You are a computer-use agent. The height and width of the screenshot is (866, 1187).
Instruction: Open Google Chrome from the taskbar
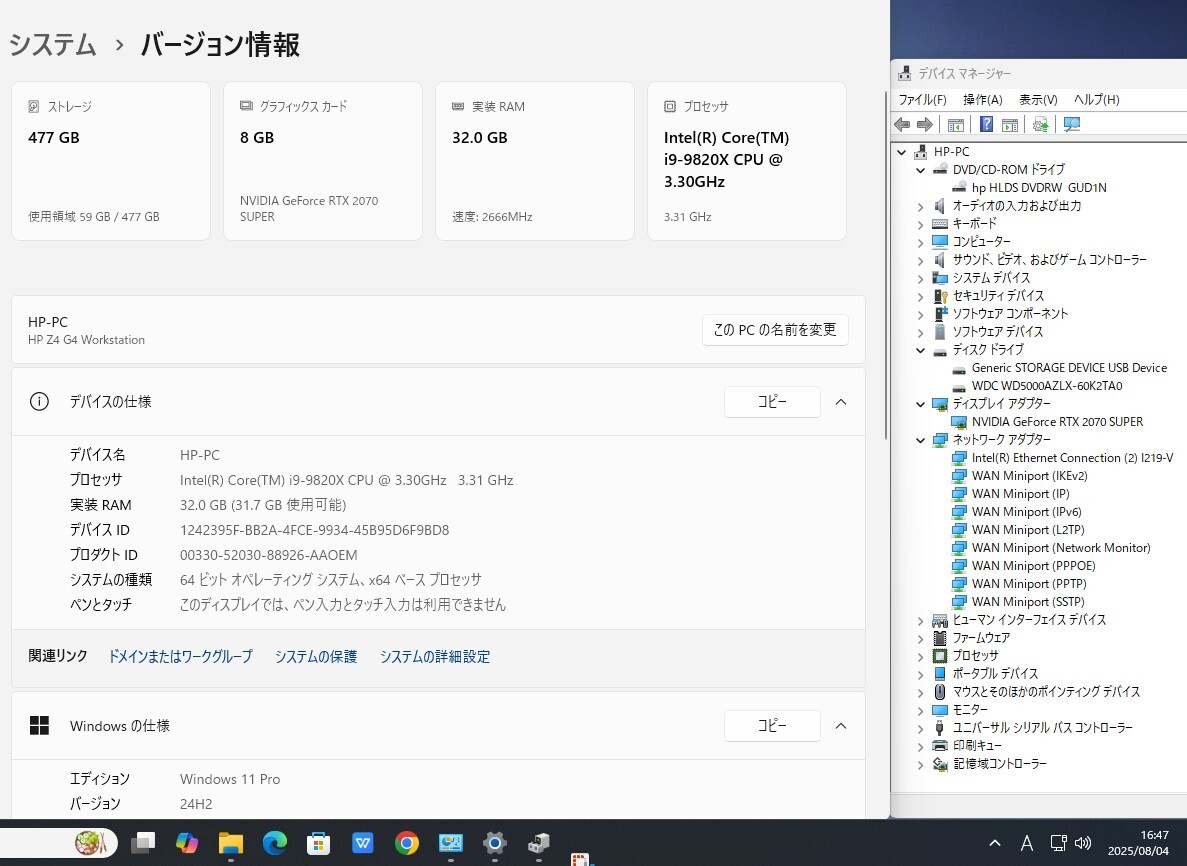(x=407, y=843)
